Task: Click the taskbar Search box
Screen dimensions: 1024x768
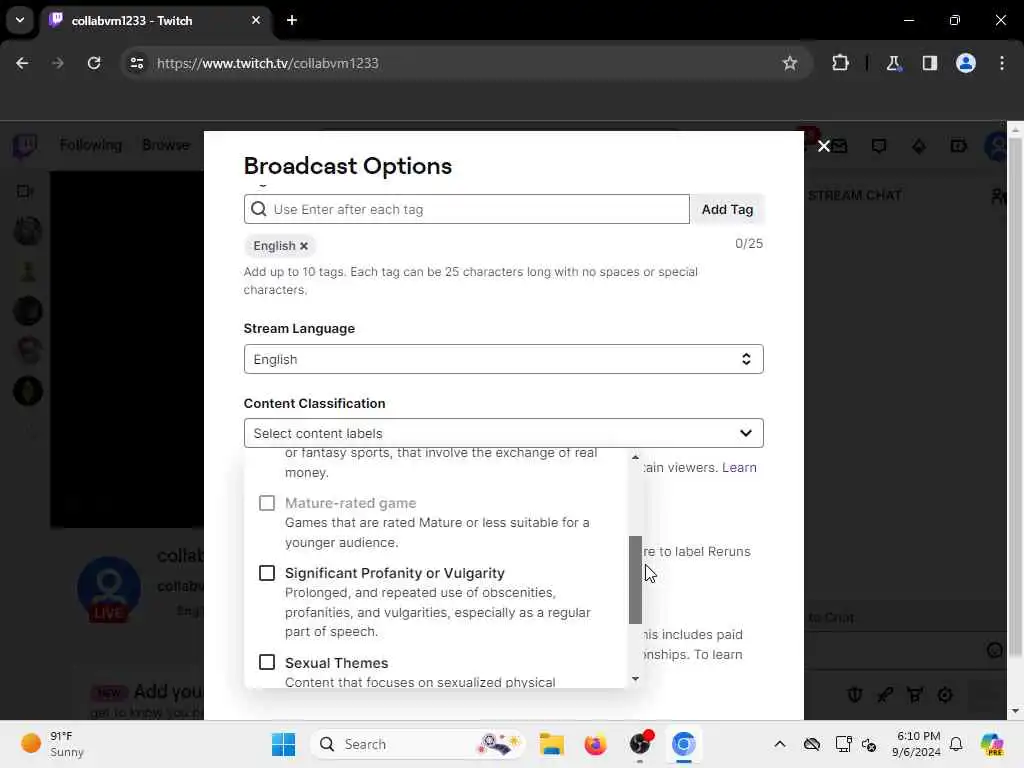Action: [417, 744]
